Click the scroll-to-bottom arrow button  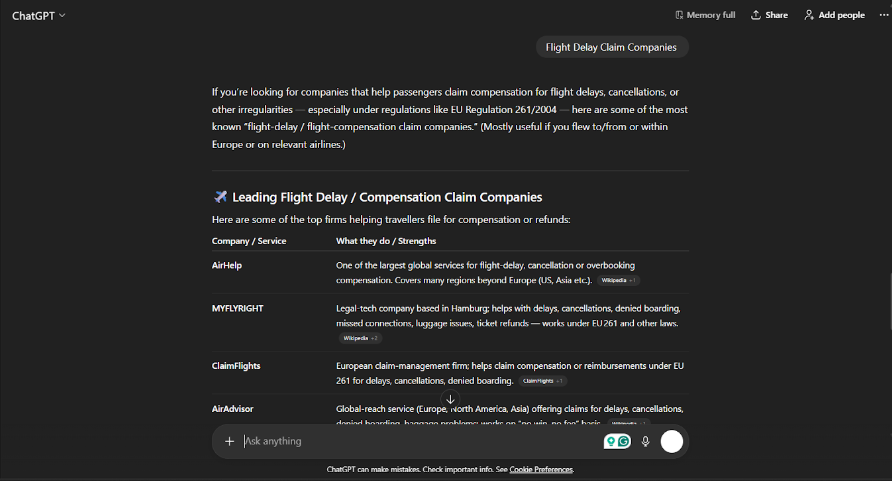[x=450, y=399]
